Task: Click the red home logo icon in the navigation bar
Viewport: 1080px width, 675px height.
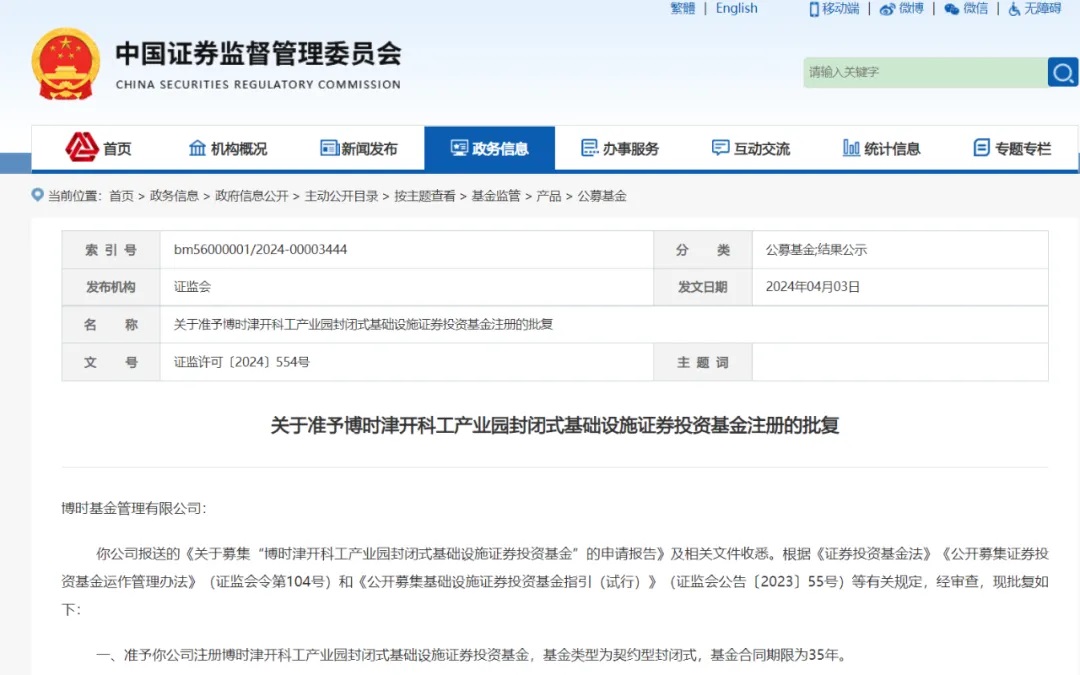Action: pos(82,147)
